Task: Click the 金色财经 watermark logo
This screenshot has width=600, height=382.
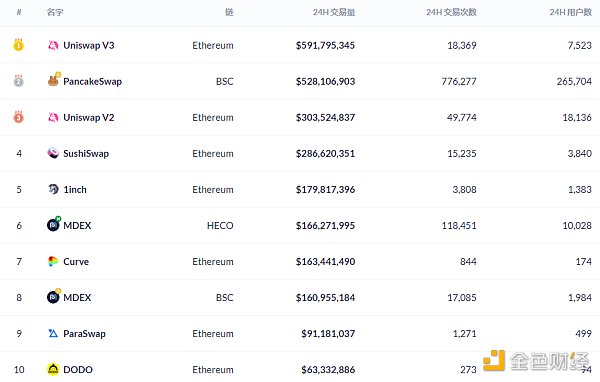Action: tap(536, 361)
